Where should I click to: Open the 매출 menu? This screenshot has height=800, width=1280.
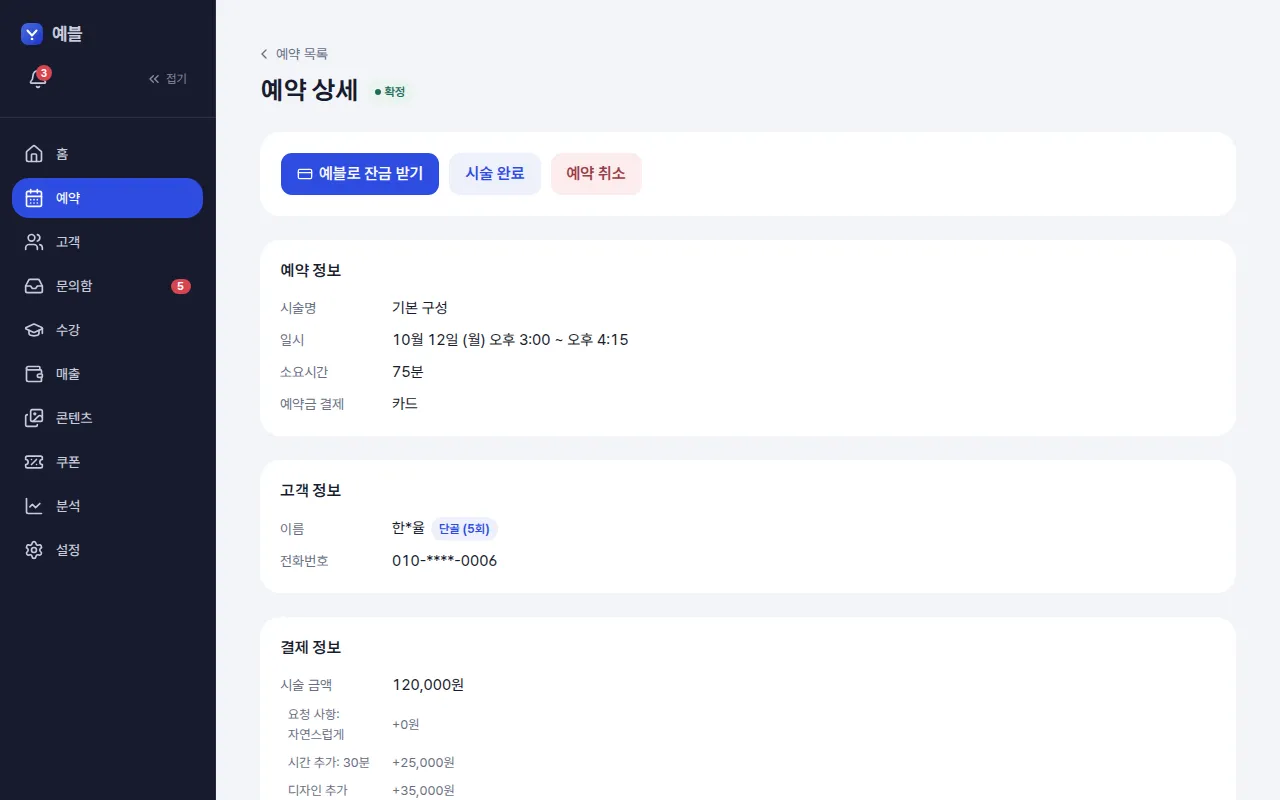point(107,374)
